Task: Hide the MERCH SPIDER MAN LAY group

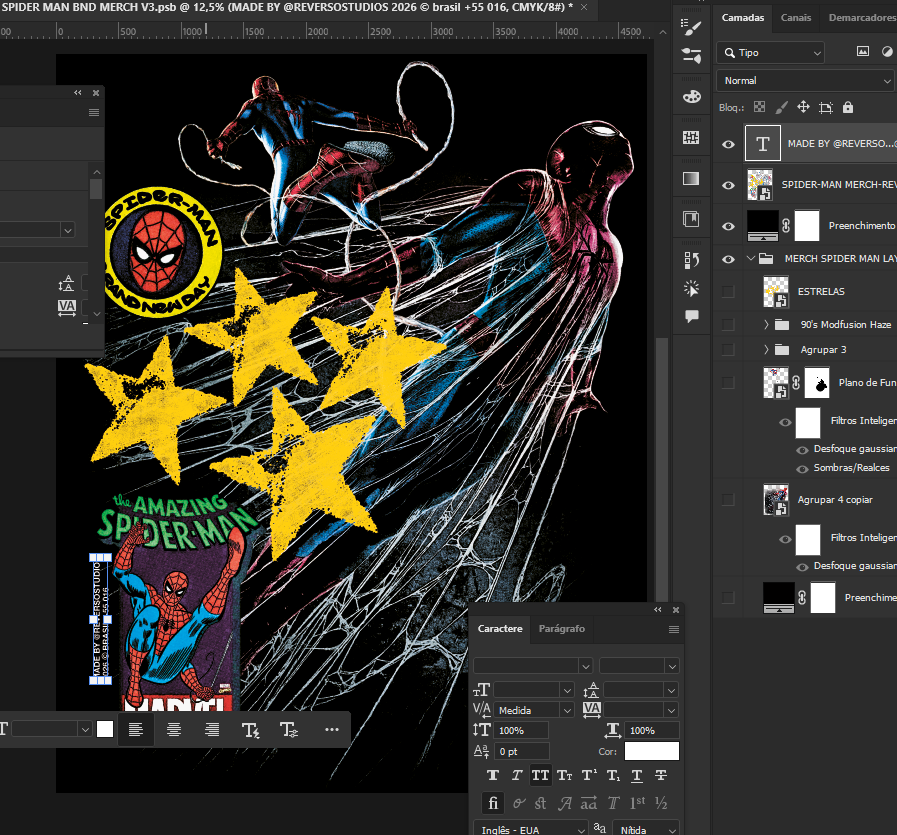Action: [x=728, y=259]
